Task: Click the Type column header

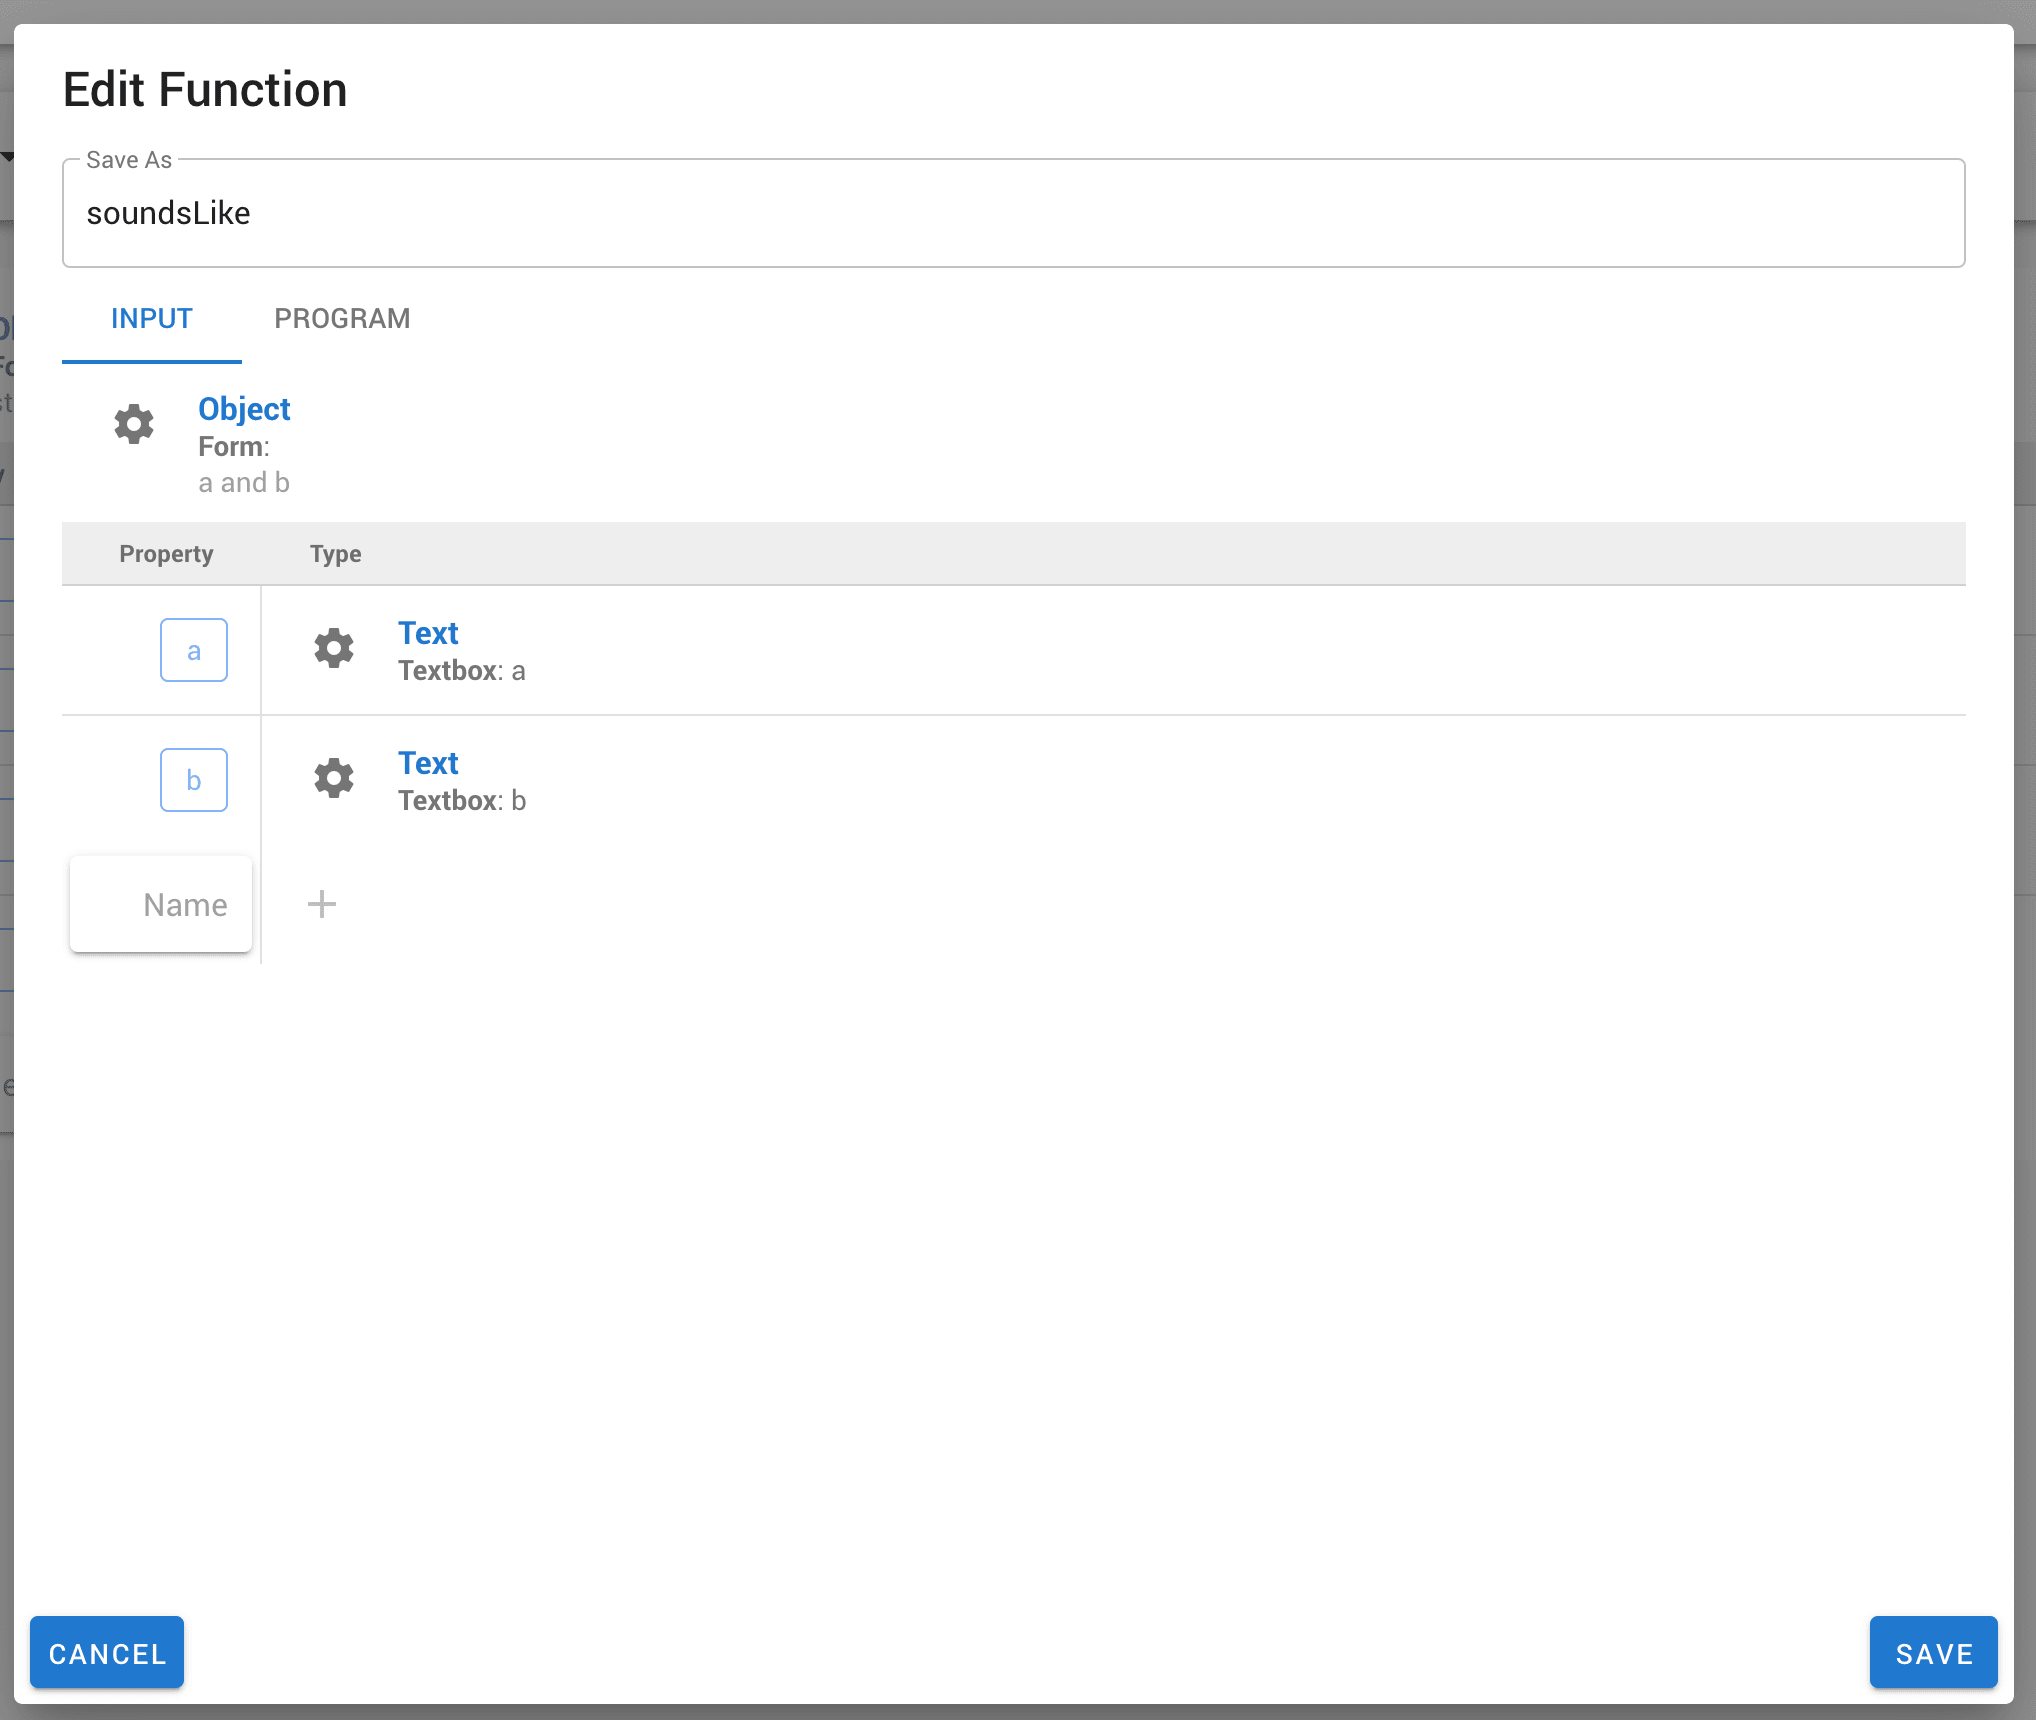Action: pyautogui.click(x=335, y=553)
